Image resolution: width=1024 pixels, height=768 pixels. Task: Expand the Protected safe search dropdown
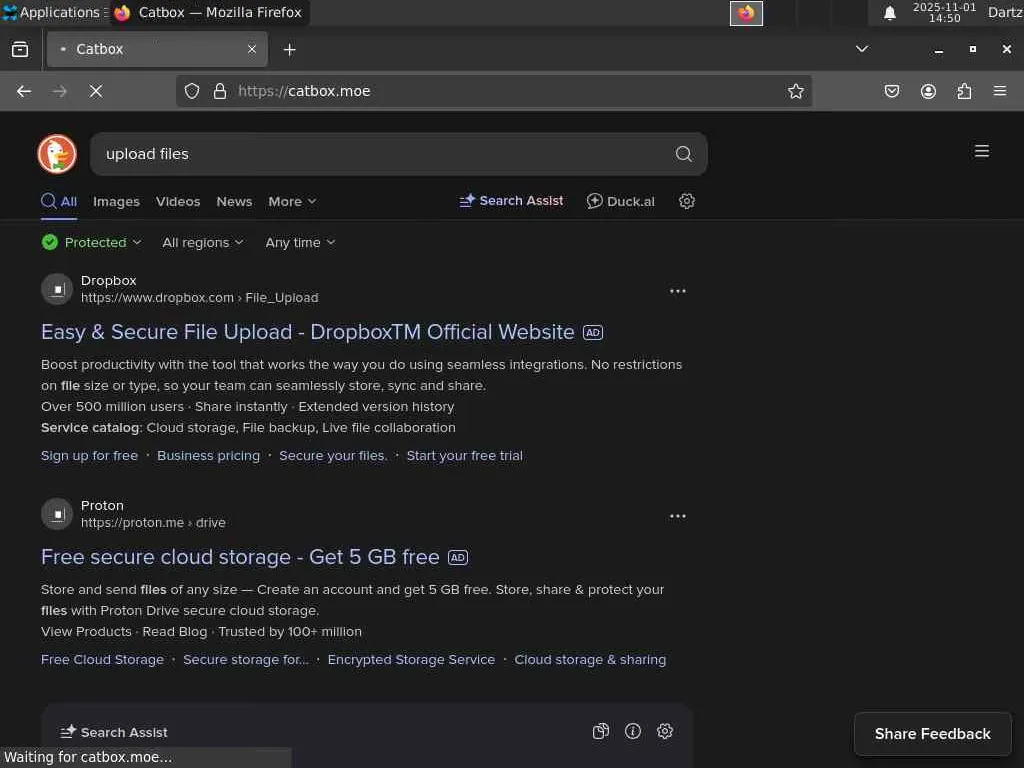91,242
